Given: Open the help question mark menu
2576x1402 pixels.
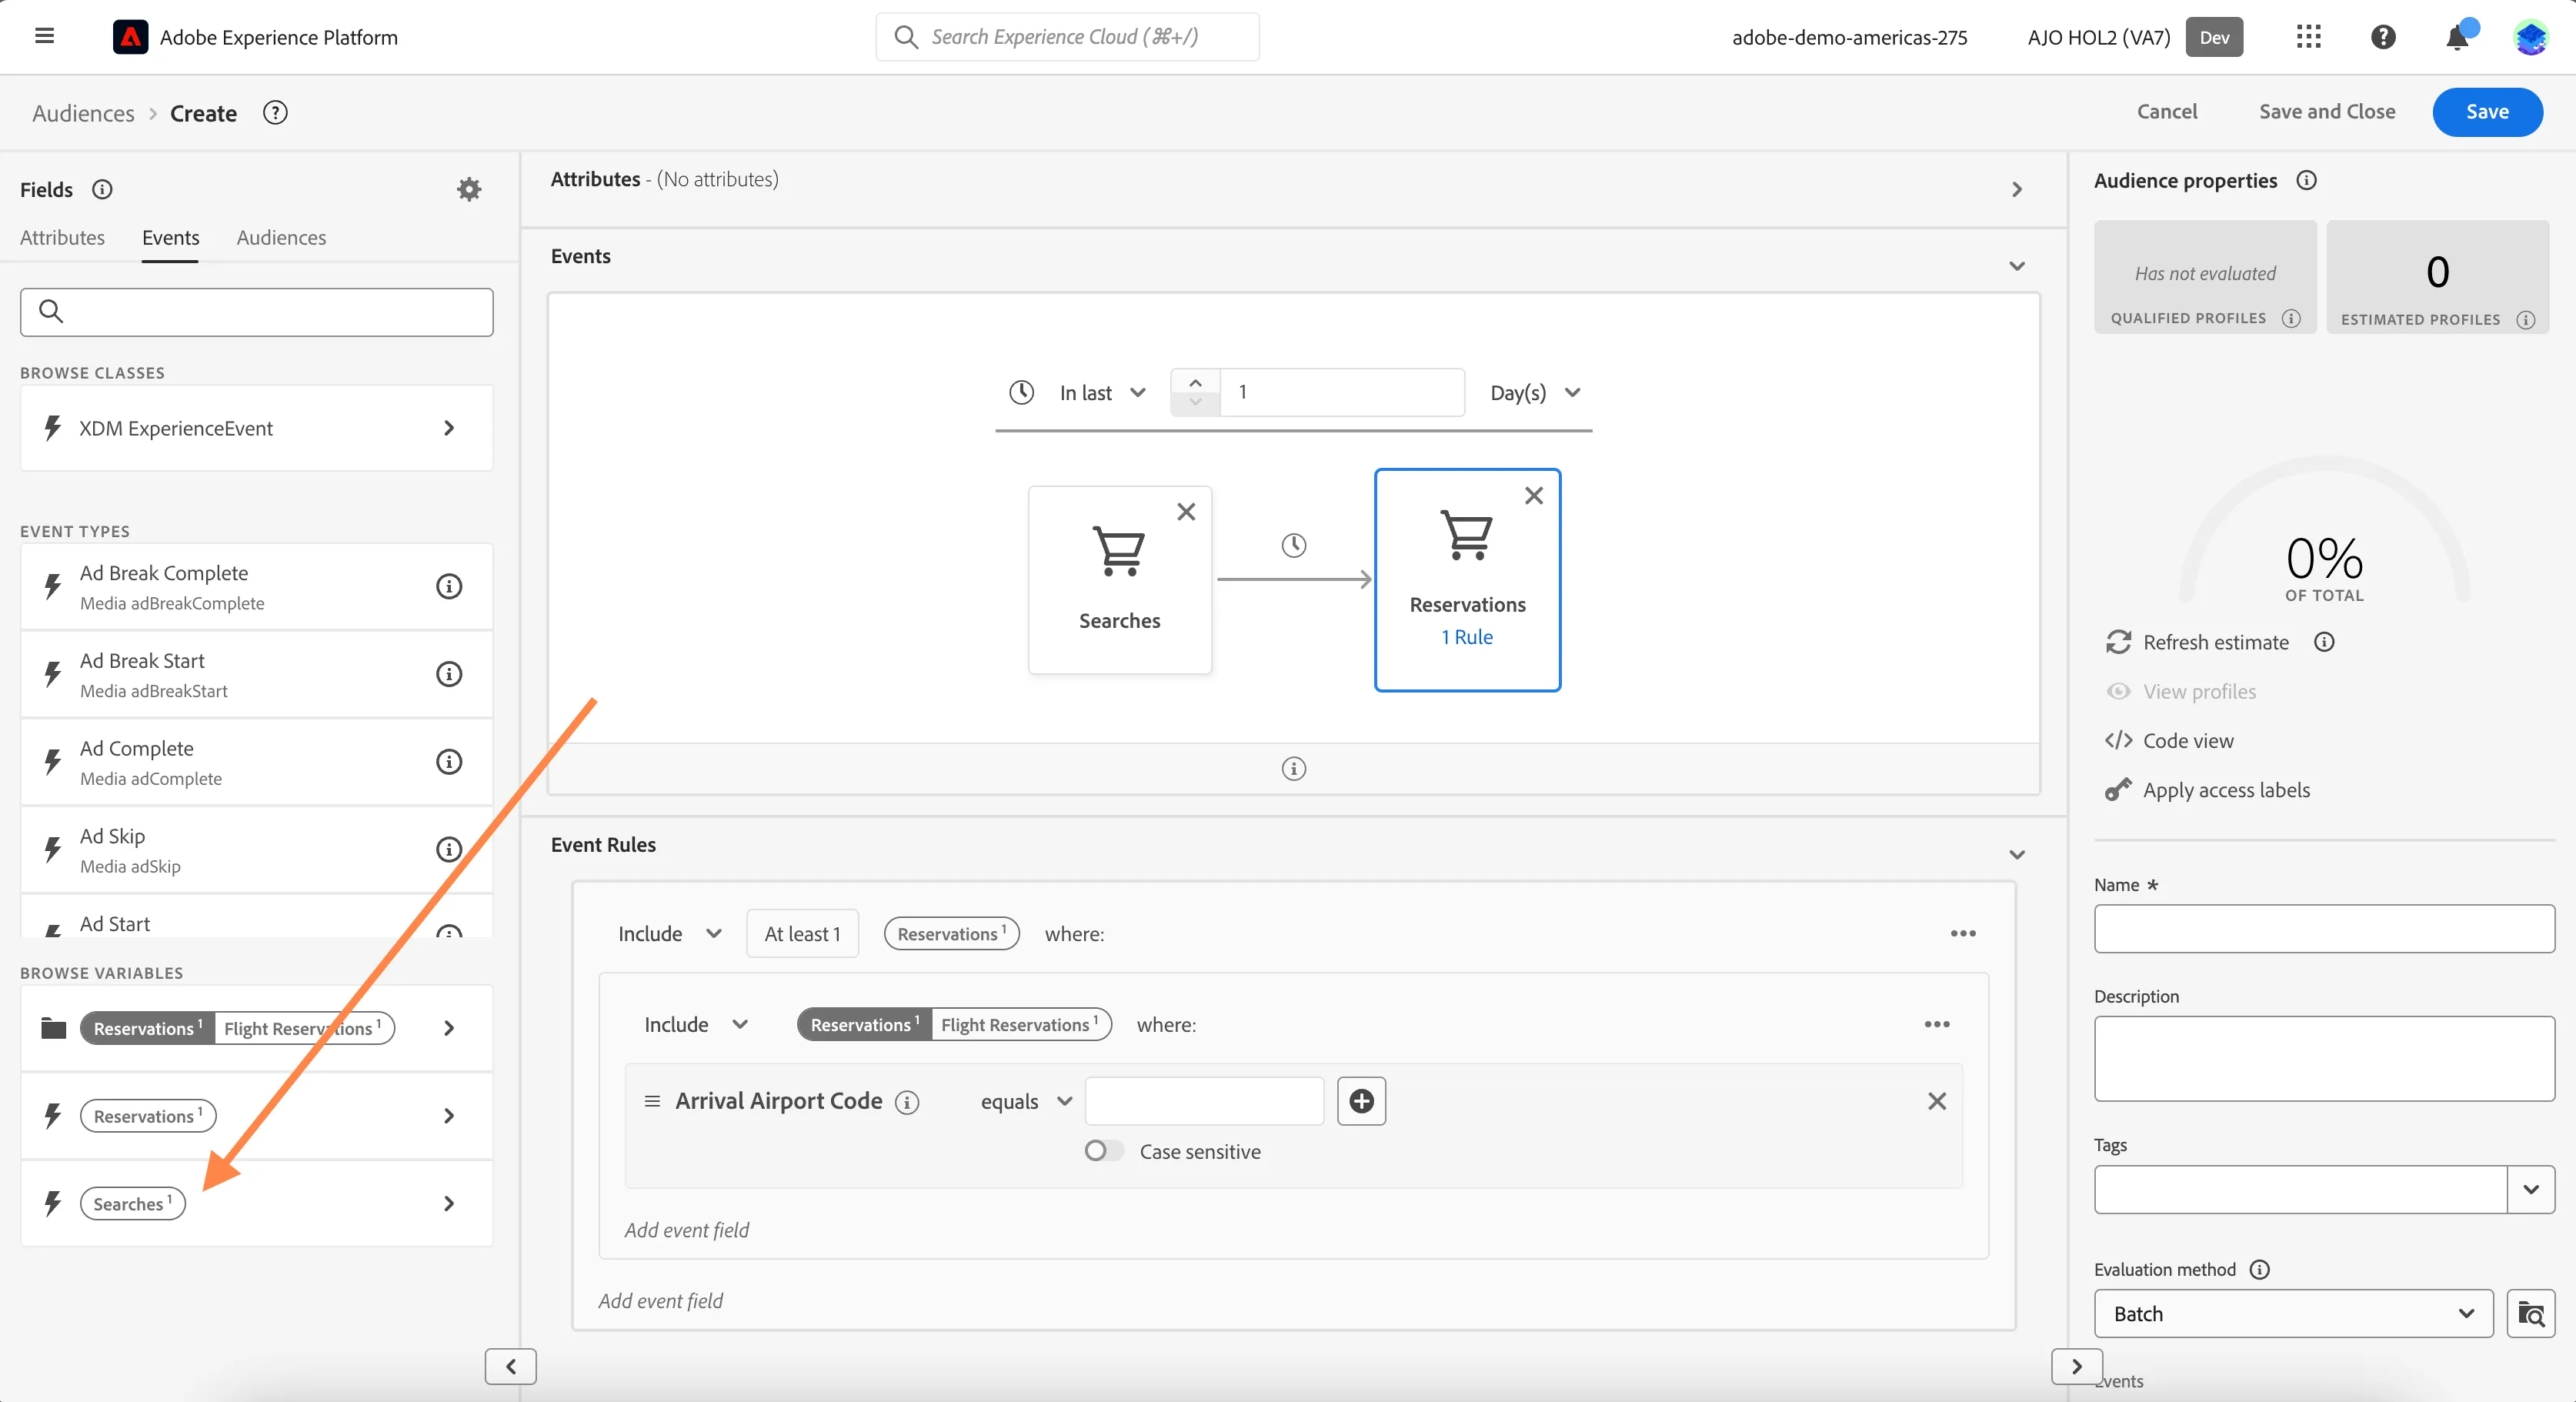Looking at the screenshot, I should pos(2383,37).
